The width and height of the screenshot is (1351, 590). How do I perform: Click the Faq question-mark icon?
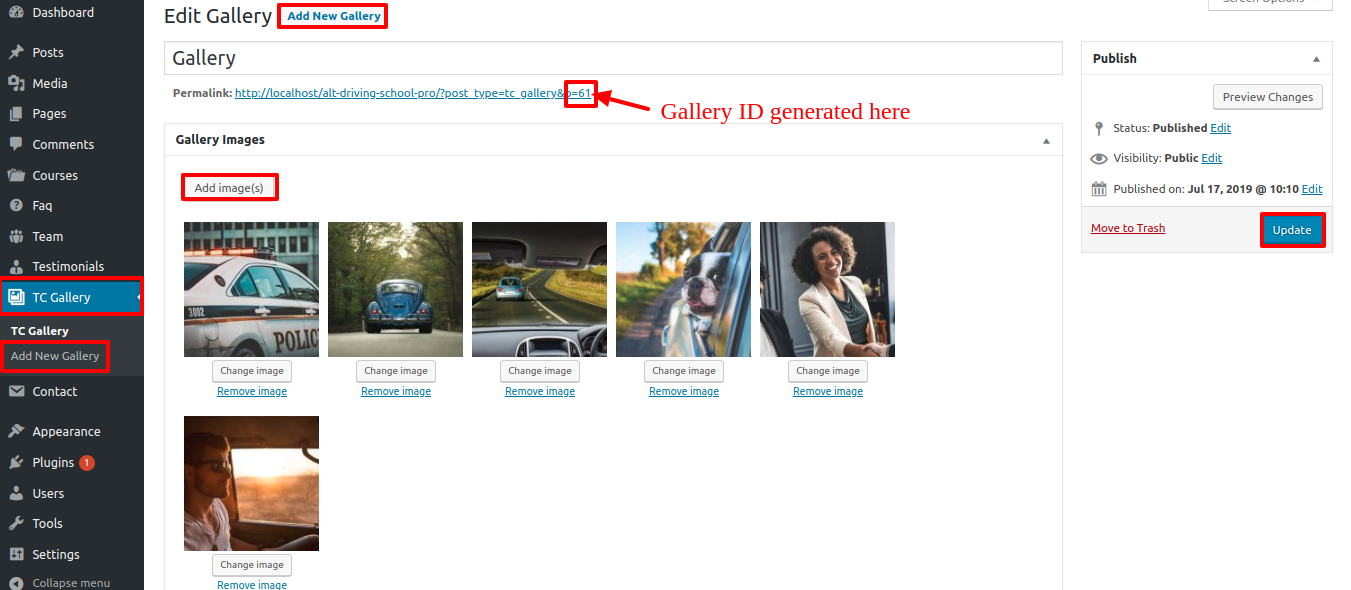tap(16, 205)
